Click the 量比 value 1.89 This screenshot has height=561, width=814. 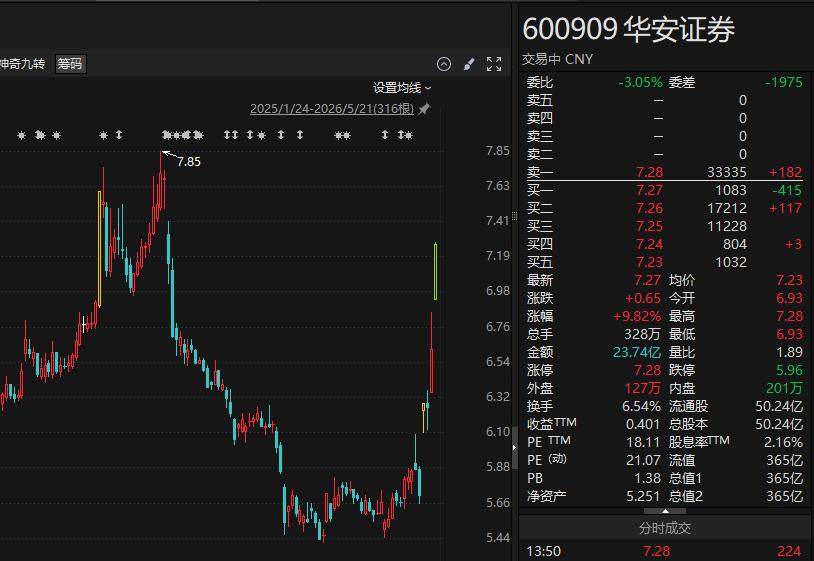790,352
